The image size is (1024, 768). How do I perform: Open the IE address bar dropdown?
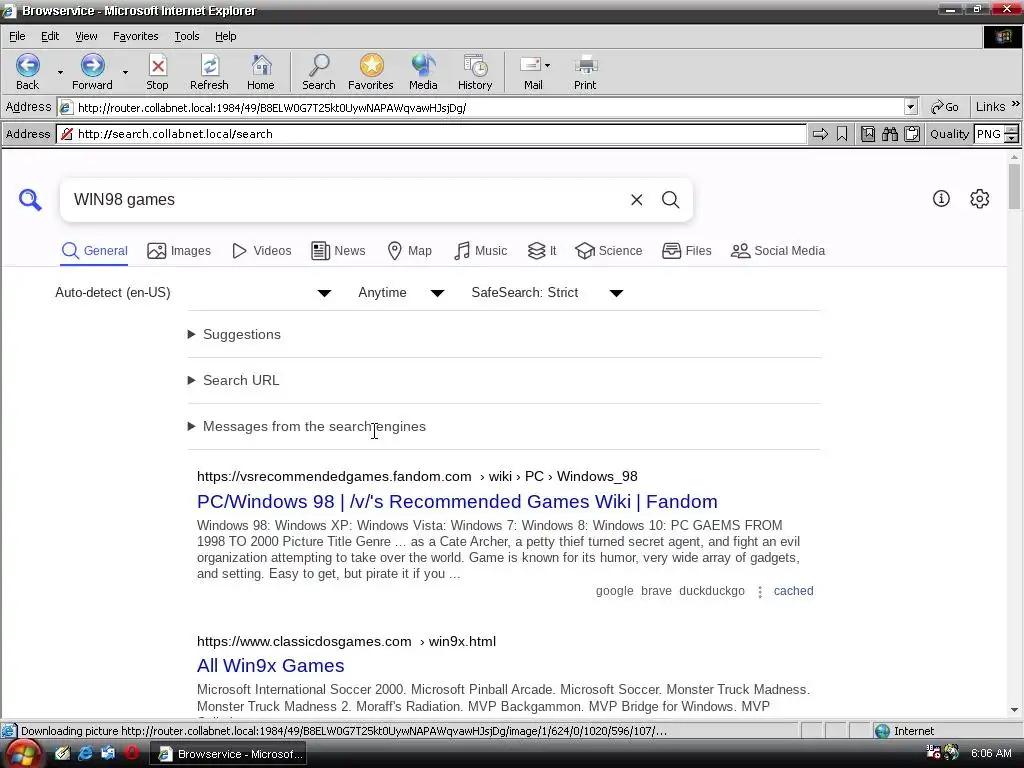pos(911,107)
